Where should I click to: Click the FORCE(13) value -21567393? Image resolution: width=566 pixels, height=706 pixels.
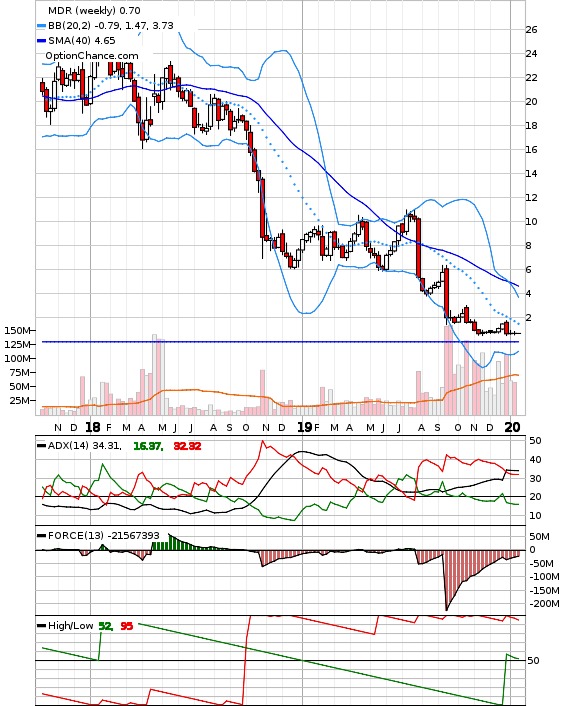[x=131, y=536]
